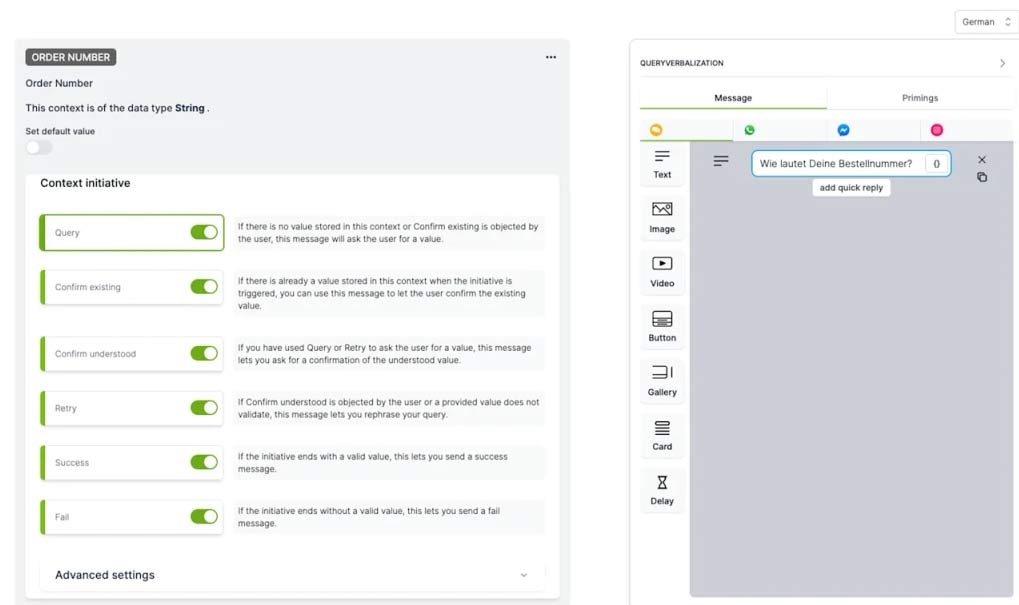The height and width of the screenshot is (605, 1019).
Task: Click the 'Context initiative' heading
Action: [85, 183]
